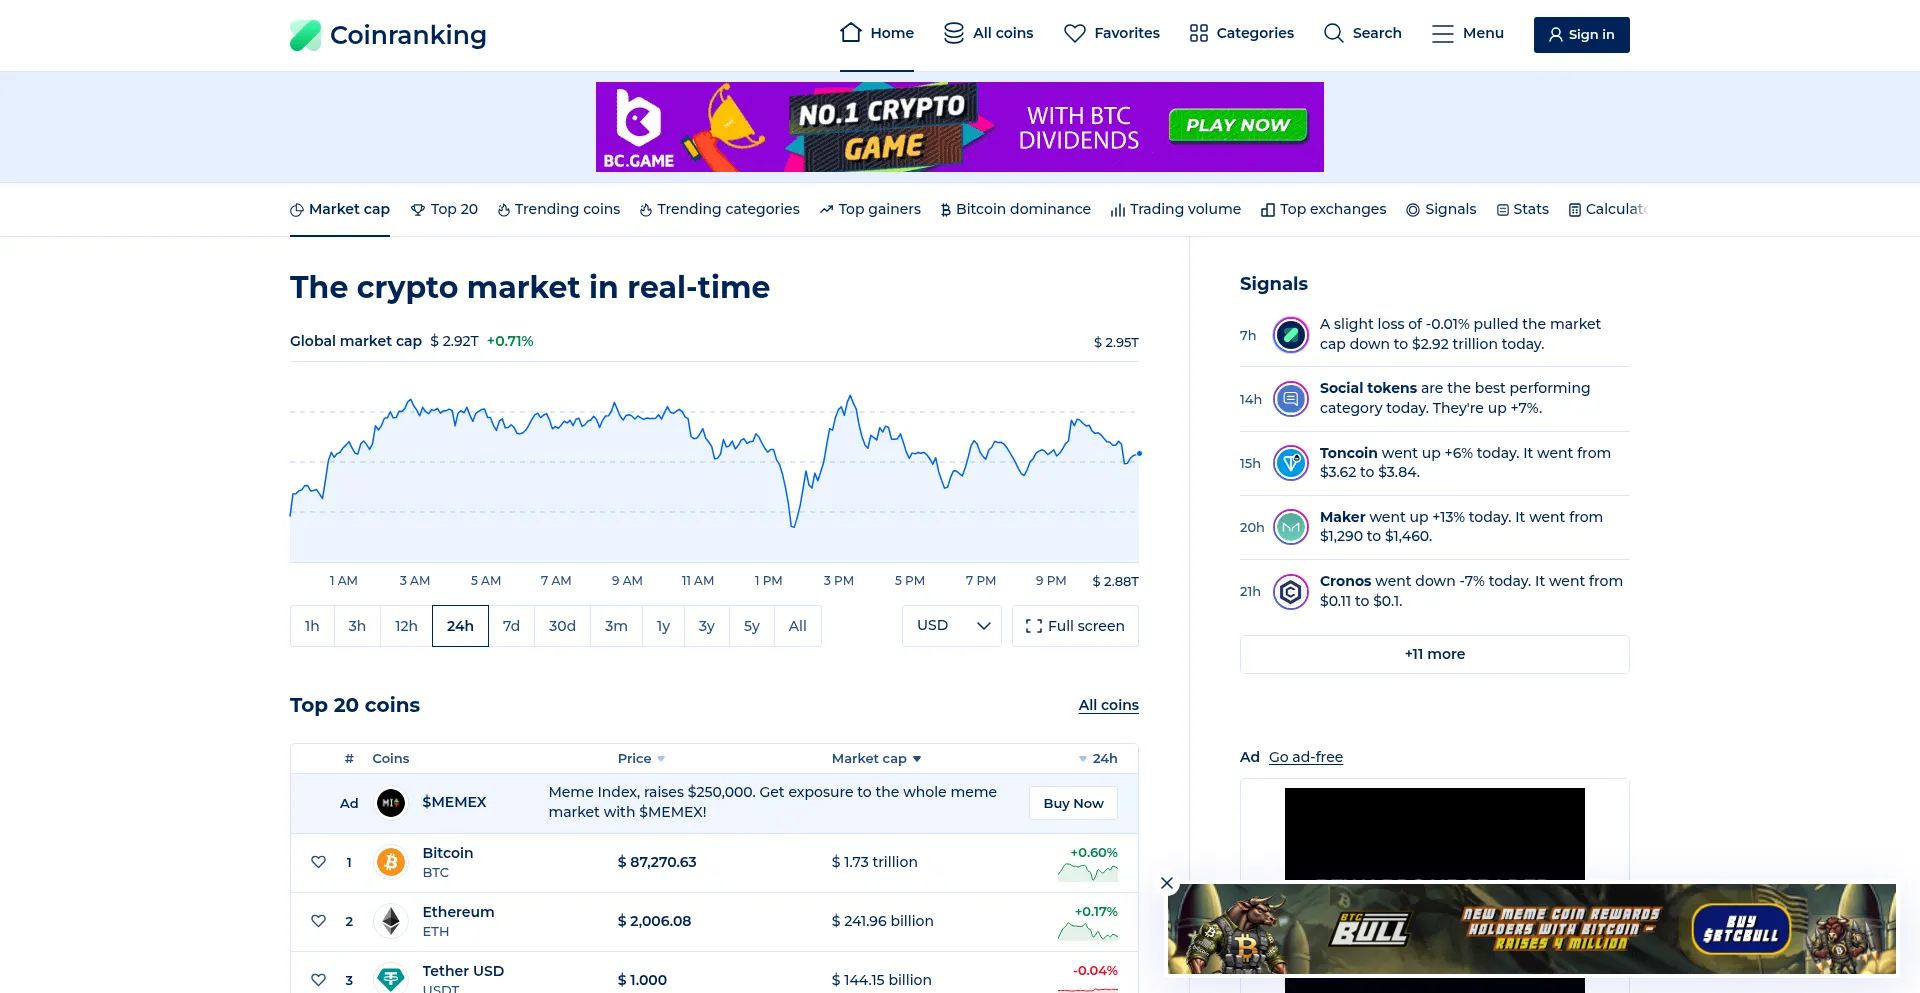Image resolution: width=1920 pixels, height=993 pixels.
Task: Click the Sign in button
Action: pos(1581,34)
